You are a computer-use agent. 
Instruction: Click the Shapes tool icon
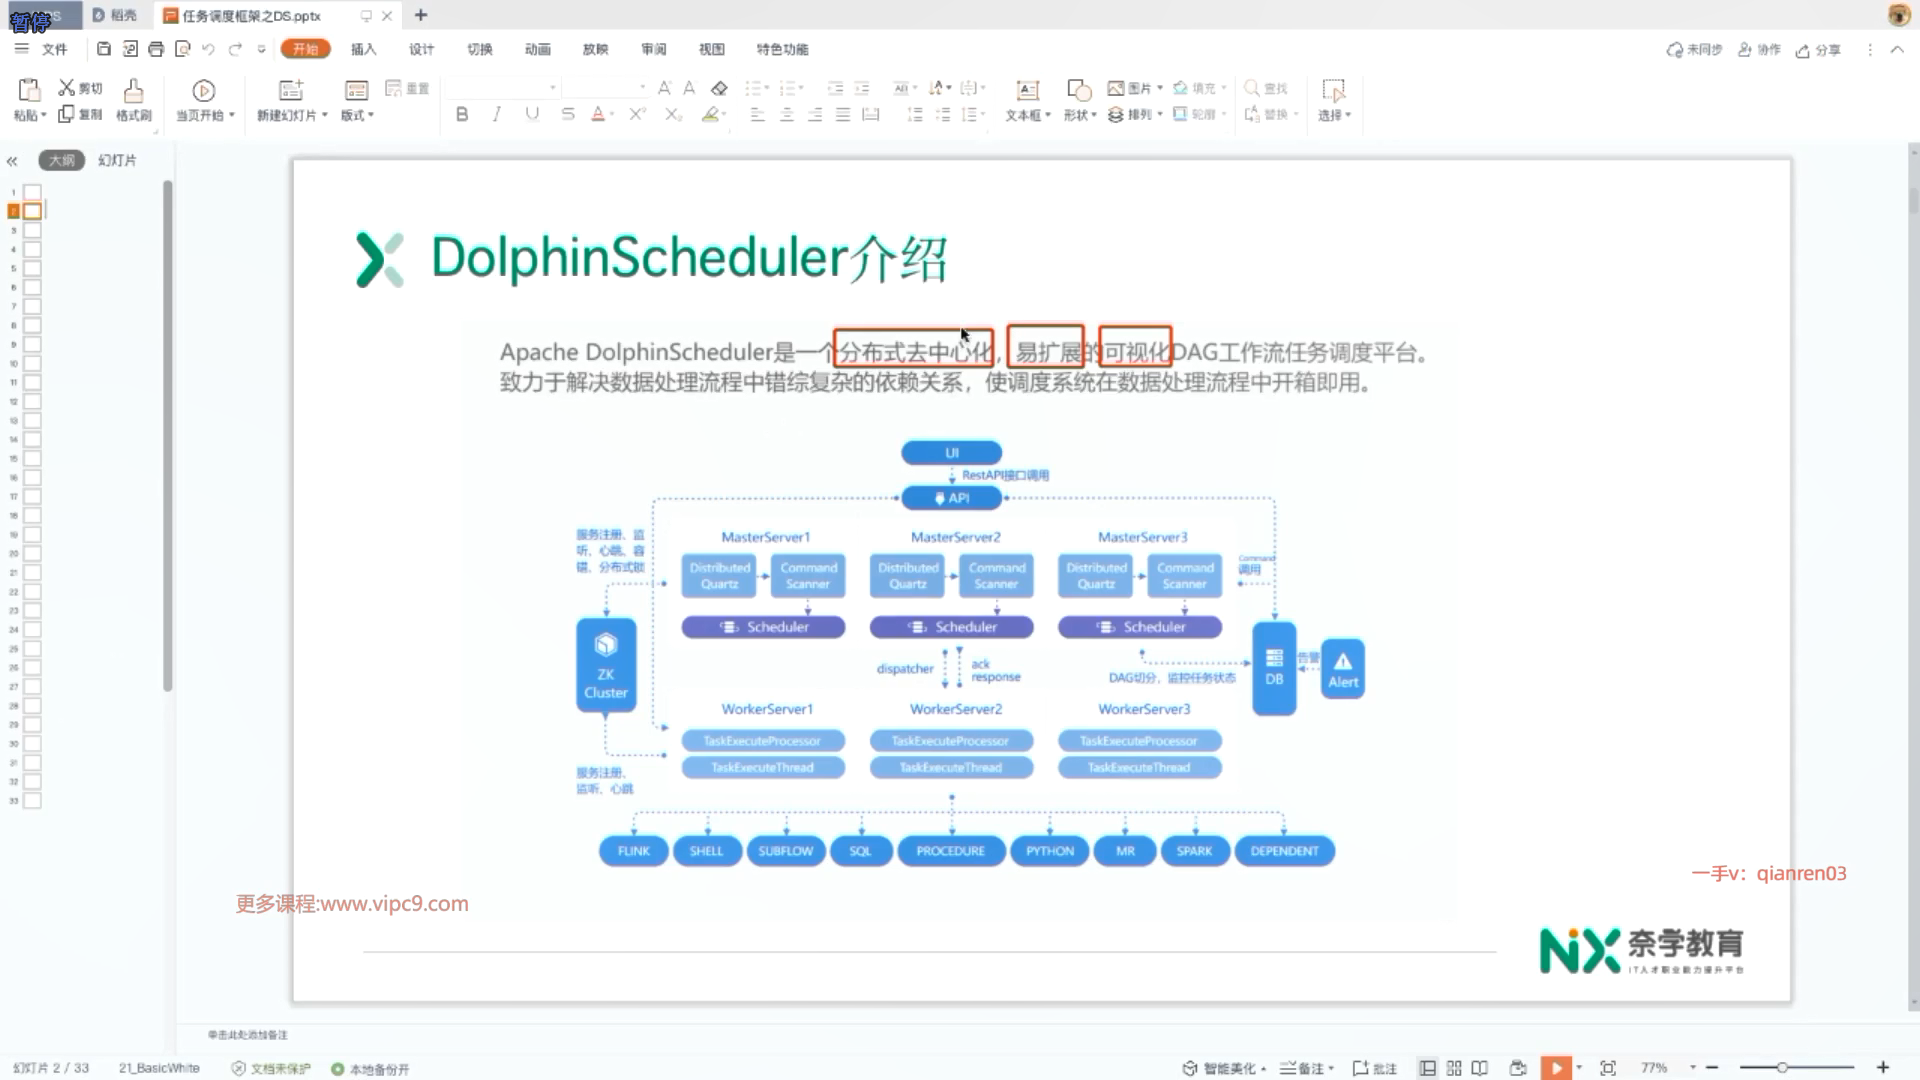[x=1078, y=91]
